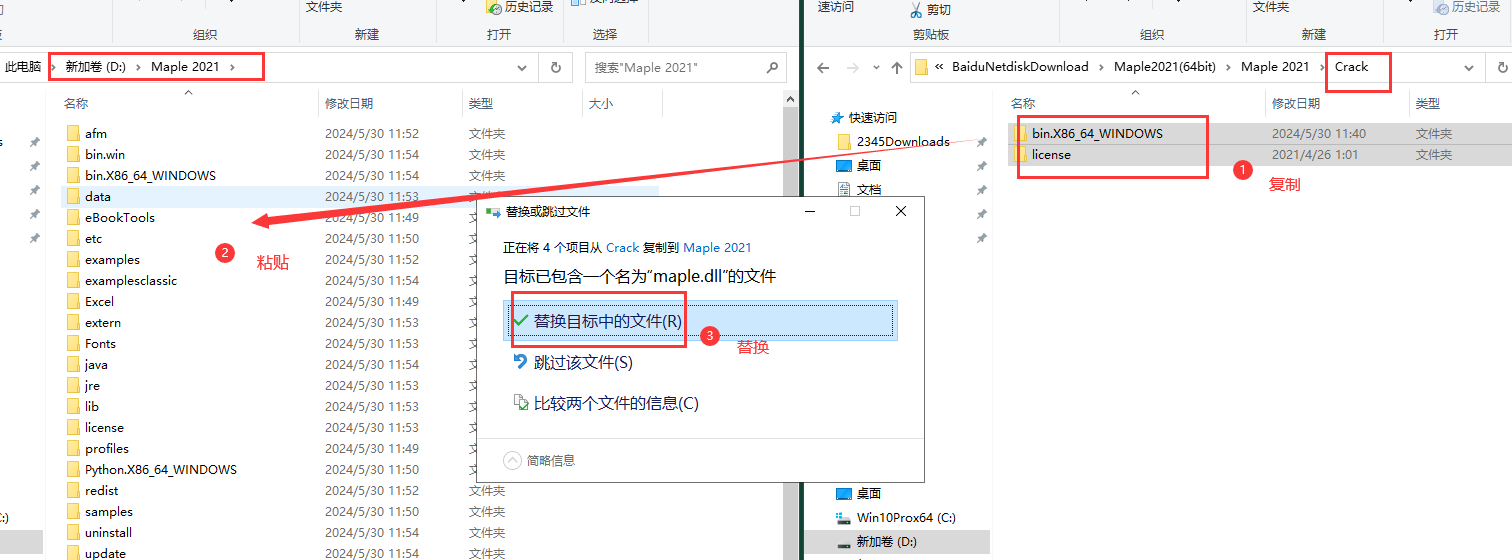Expand the 简略信息 chevron in dialog
Image resolution: width=1512 pixels, height=560 pixels.
[513, 460]
